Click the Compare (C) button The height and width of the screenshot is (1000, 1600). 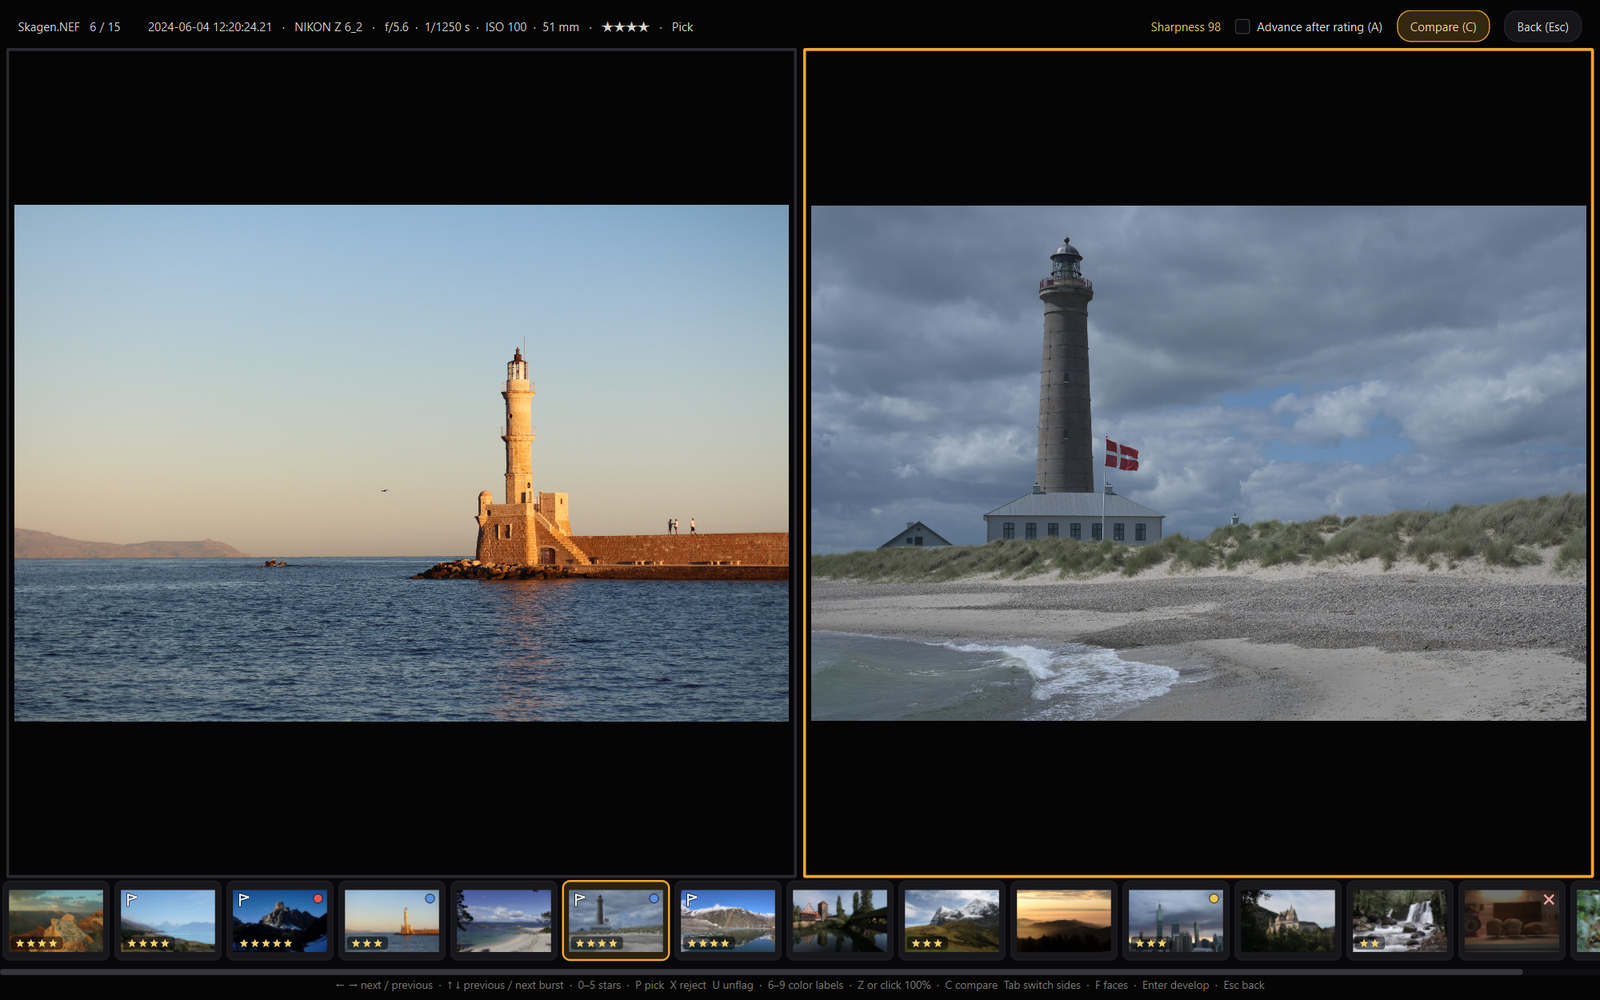(x=1443, y=27)
